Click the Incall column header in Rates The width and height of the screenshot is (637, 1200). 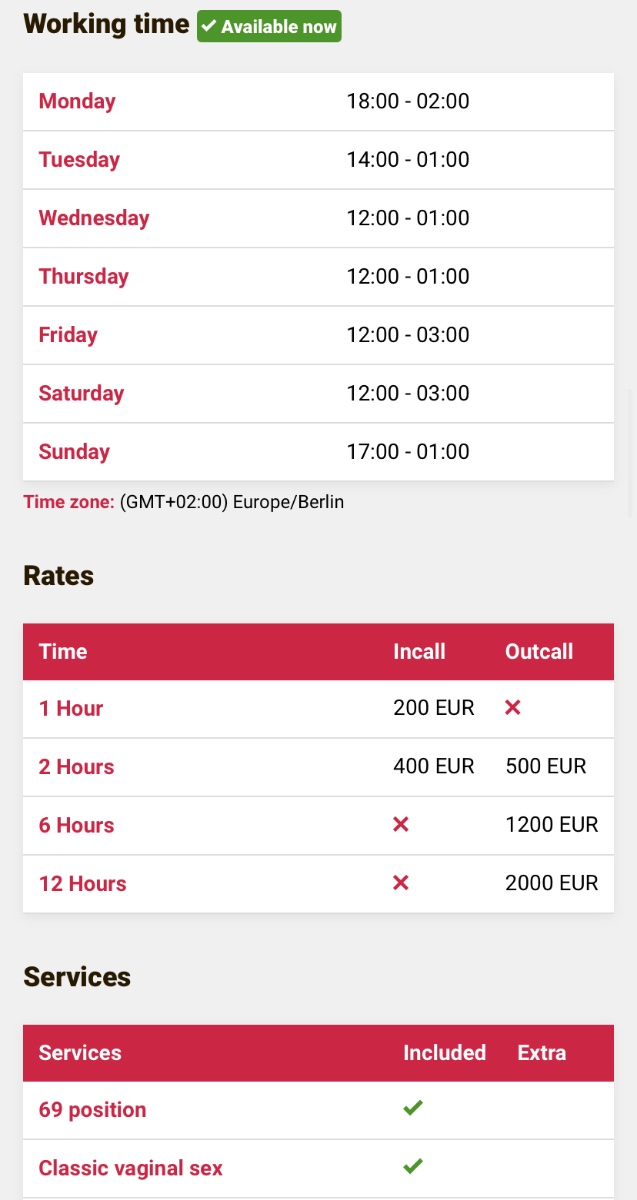point(419,652)
